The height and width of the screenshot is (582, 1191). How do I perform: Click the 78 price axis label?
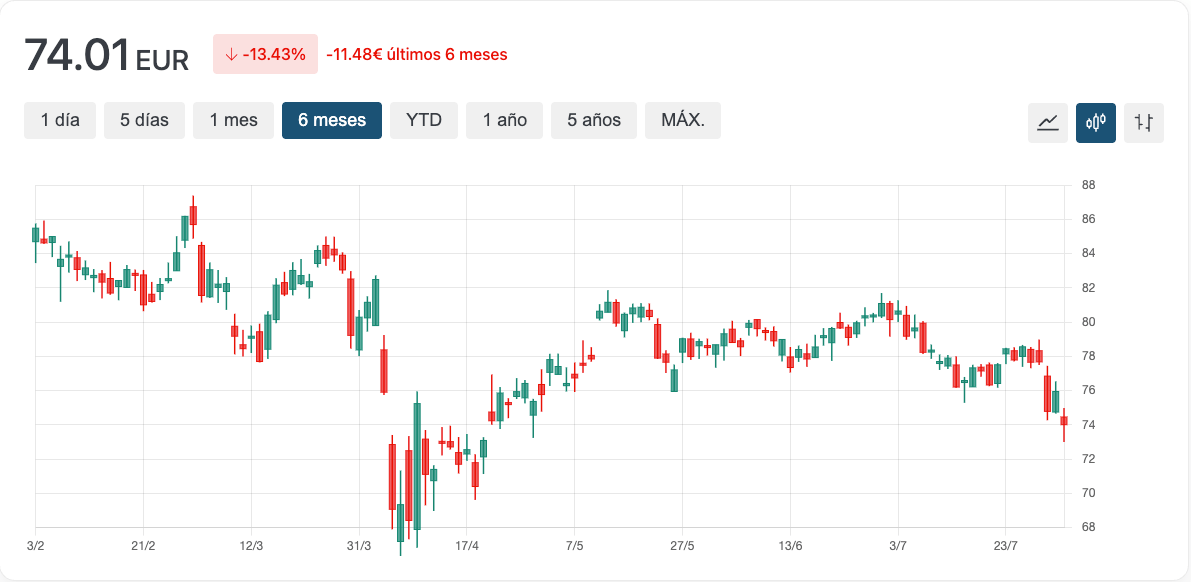click(1088, 356)
